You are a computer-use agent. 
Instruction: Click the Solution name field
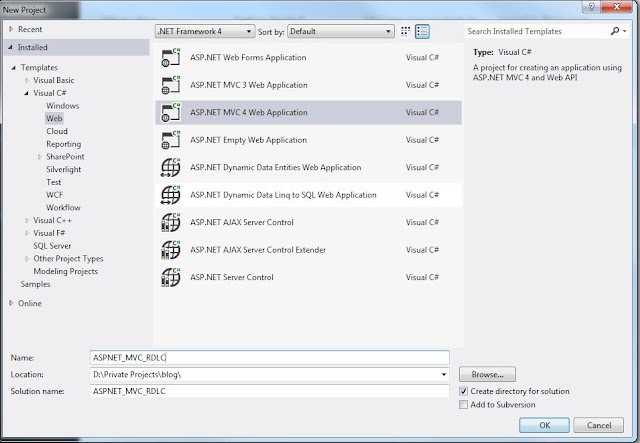[x=270, y=391]
